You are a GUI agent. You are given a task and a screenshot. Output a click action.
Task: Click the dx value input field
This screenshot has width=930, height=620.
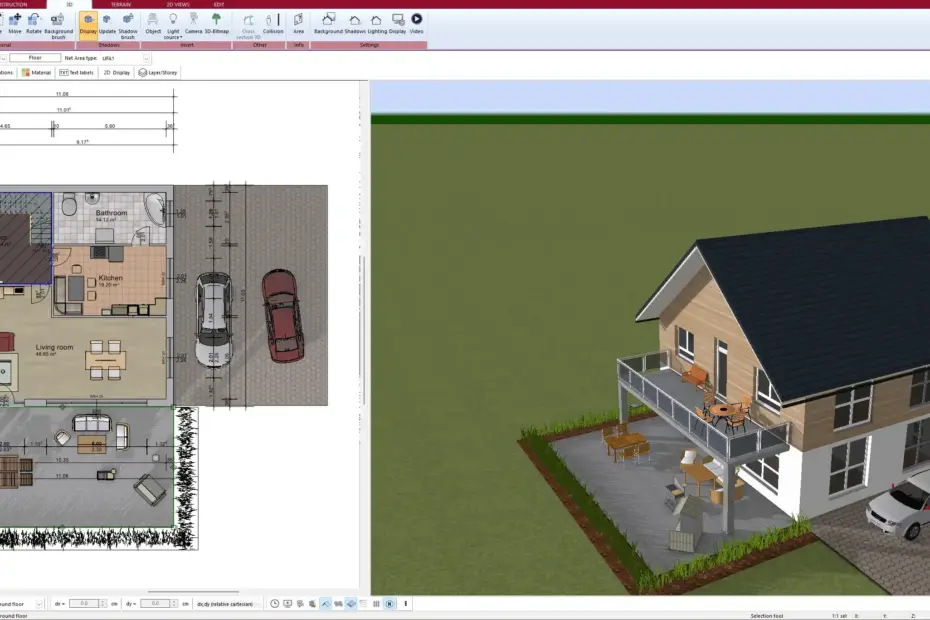(x=83, y=604)
